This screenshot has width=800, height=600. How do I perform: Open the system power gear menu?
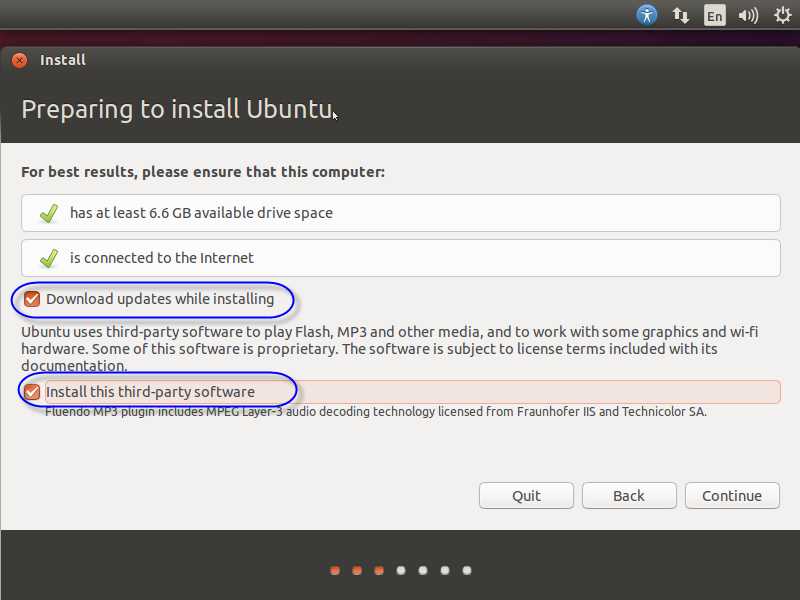point(783,15)
